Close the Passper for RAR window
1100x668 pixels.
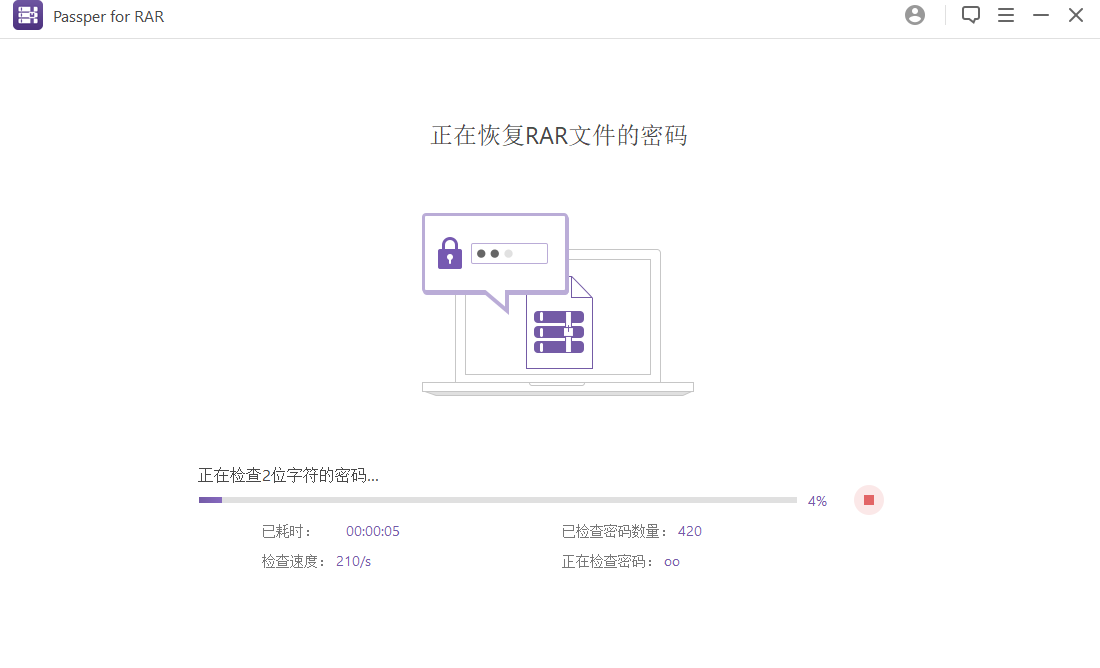click(1076, 15)
